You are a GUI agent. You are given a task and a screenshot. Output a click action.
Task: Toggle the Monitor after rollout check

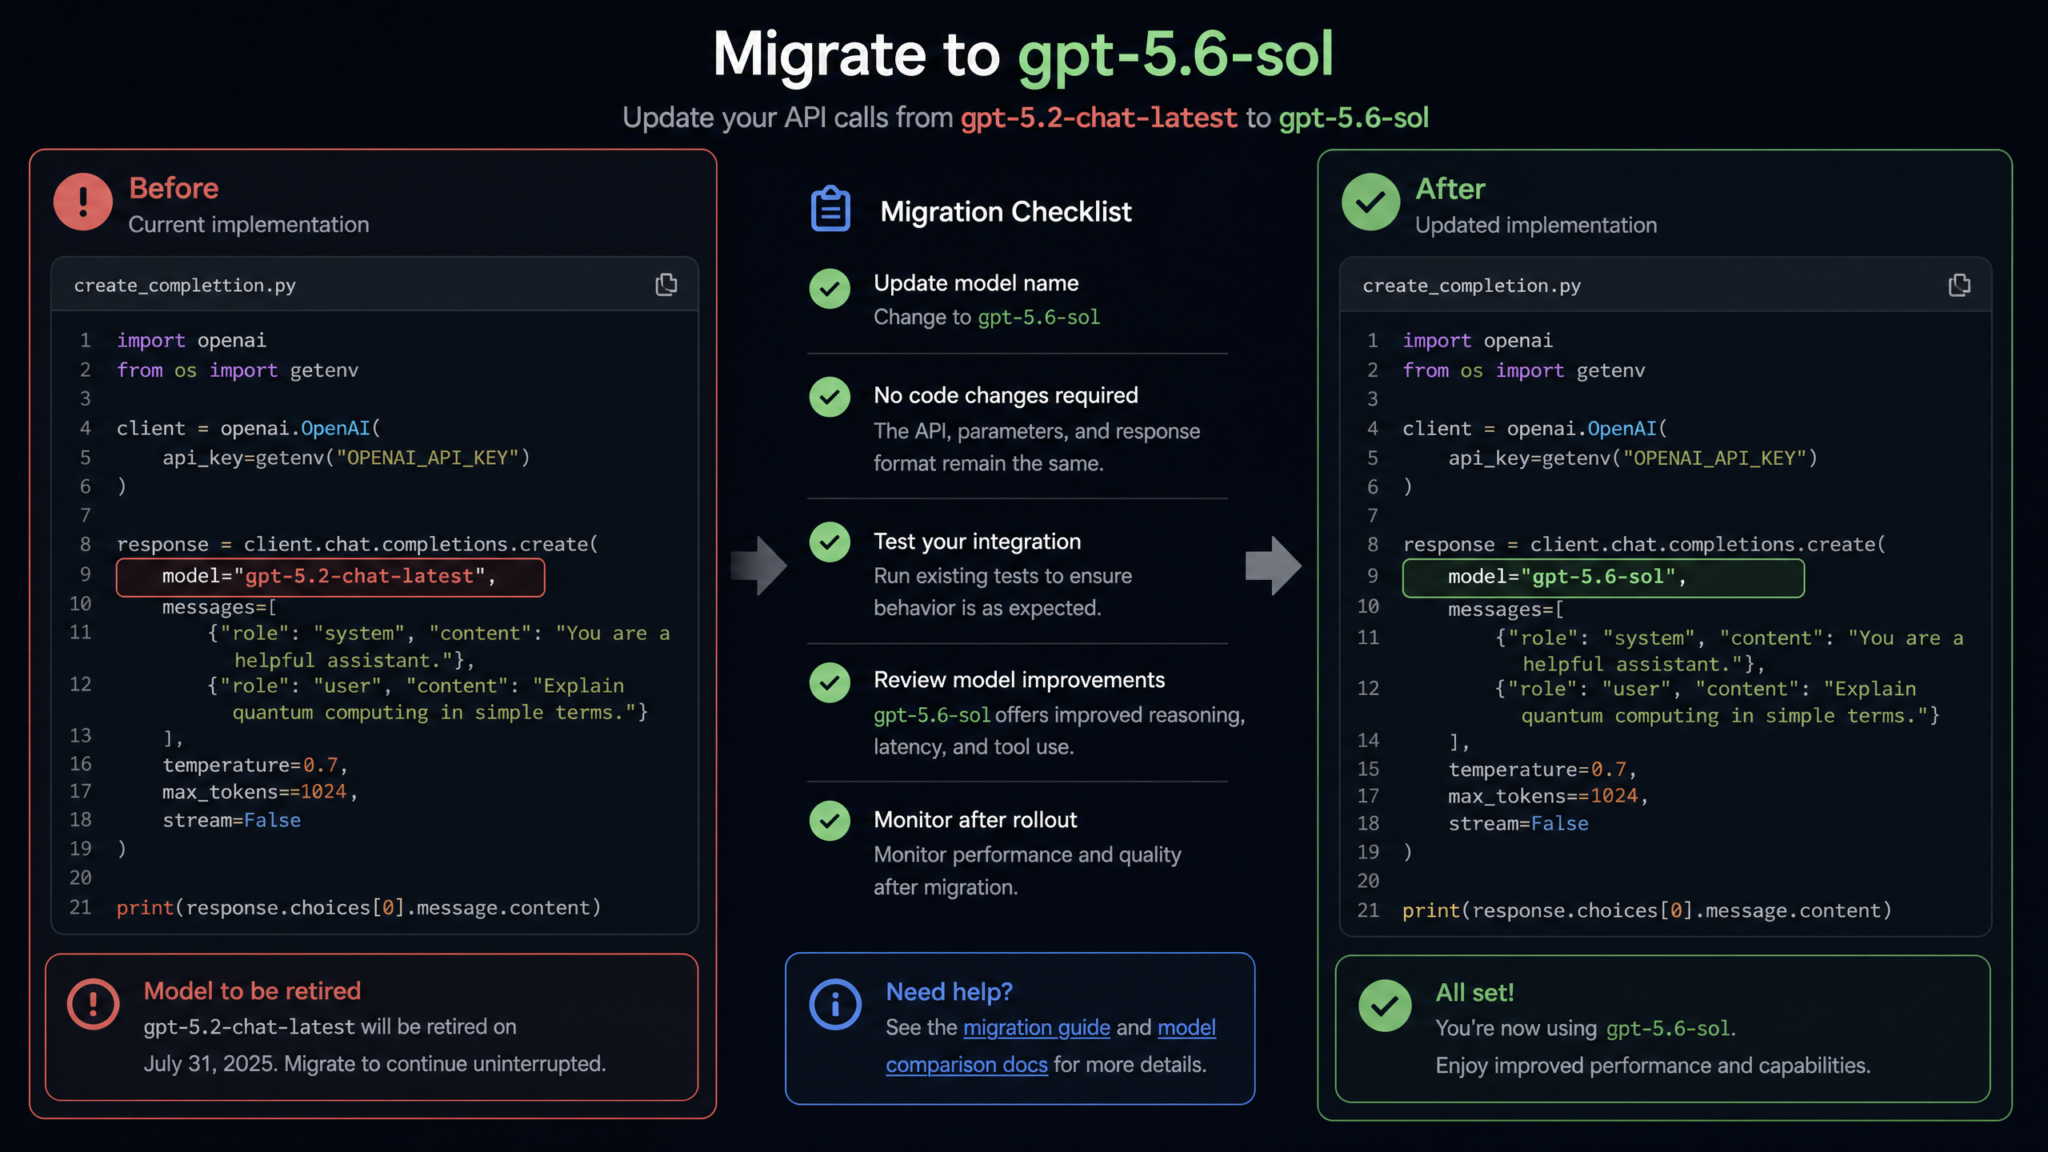point(830,821)
